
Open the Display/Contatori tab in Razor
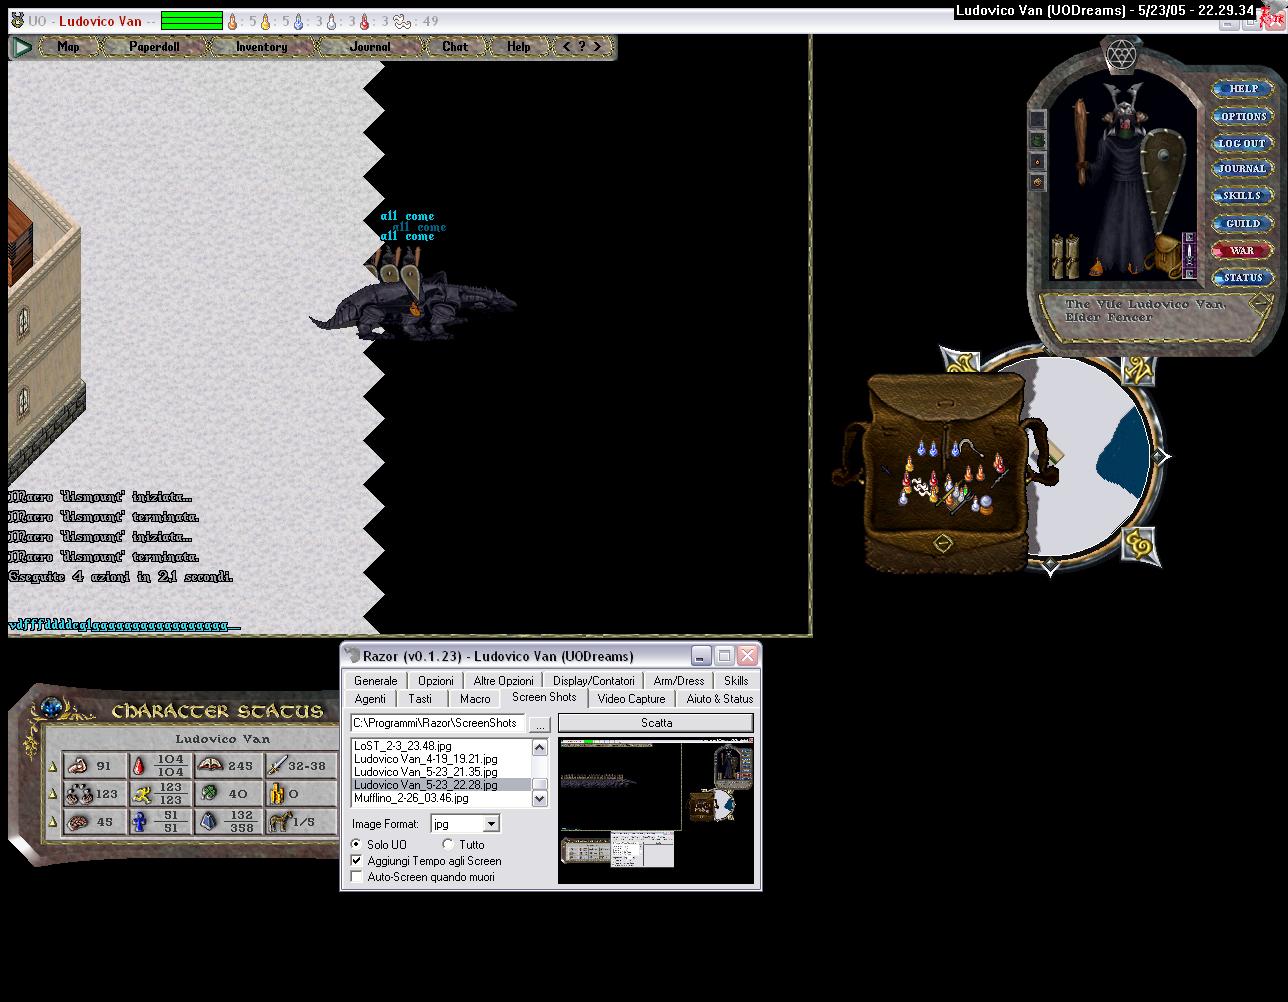click(x=594, y=681)
